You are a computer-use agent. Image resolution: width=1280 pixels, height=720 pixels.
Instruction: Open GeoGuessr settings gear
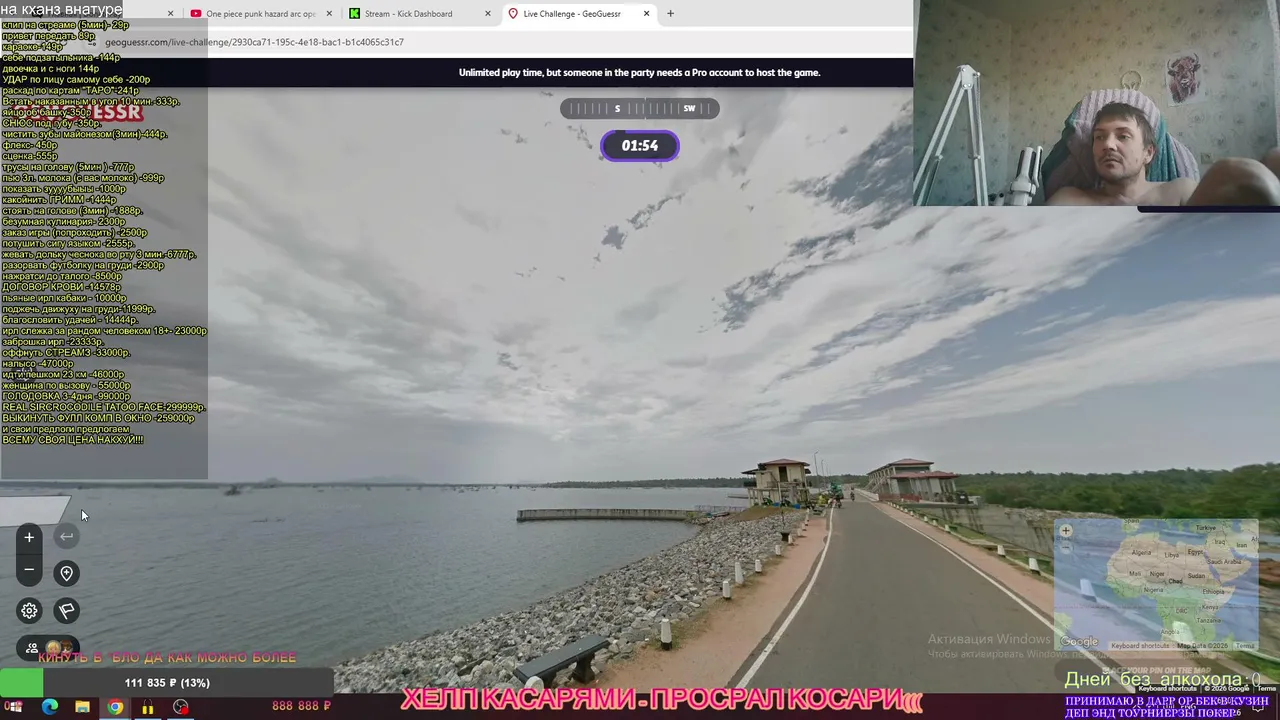(29, 611)
